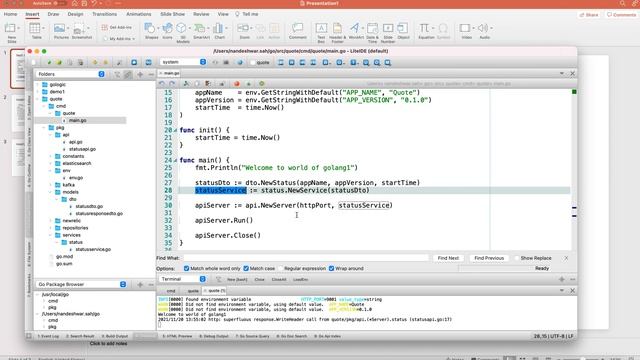The height and width of the screenshot is (360, 640).
Task: Expand the demo1 folder
Action: [39, 92]
